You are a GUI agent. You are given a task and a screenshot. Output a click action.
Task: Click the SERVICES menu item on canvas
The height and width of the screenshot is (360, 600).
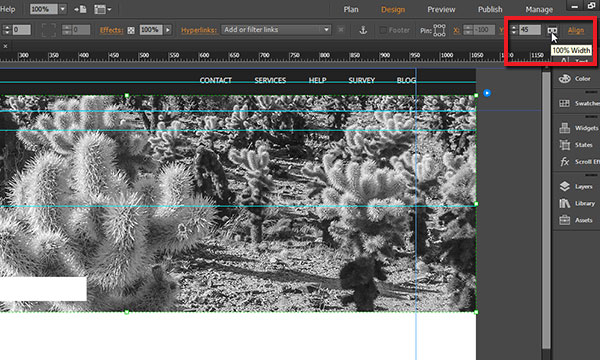click(270, 80)
